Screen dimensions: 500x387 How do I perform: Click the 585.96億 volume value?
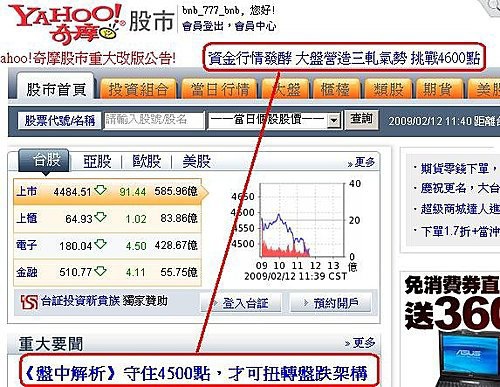(x=176, y=191)
